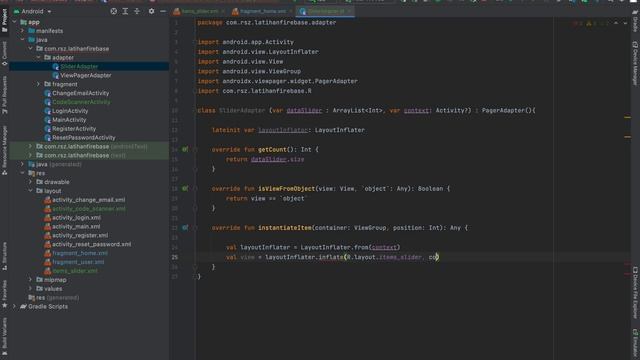Open the Pull Requests tool window
Screen dimensions: 640x360
[x=4, y=96]
